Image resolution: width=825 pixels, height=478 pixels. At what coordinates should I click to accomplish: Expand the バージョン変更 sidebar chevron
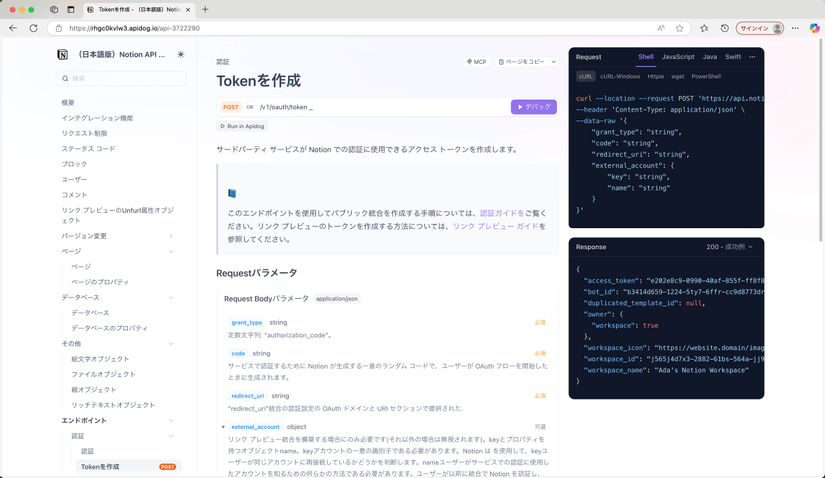click(x=171, y=236)
